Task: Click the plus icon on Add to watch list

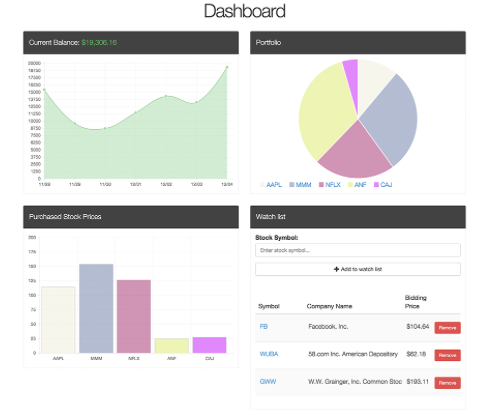Action: click(x=336, y=269)
